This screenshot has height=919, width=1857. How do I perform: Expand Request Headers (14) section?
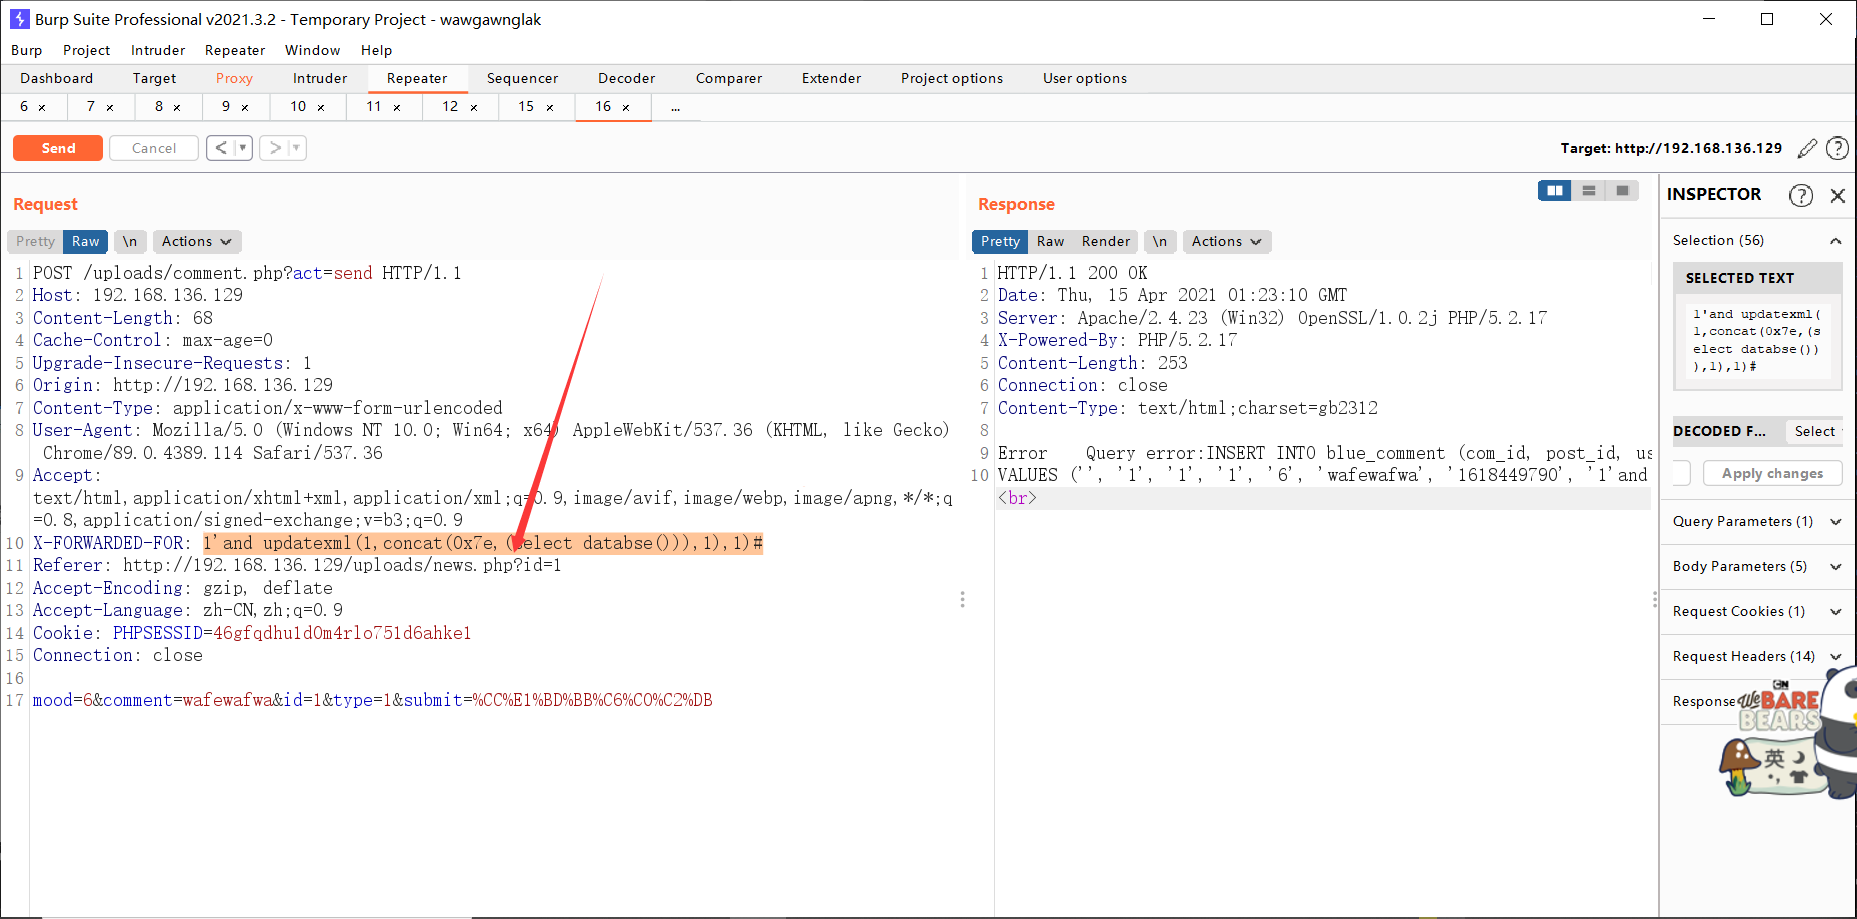[1836, 656]
